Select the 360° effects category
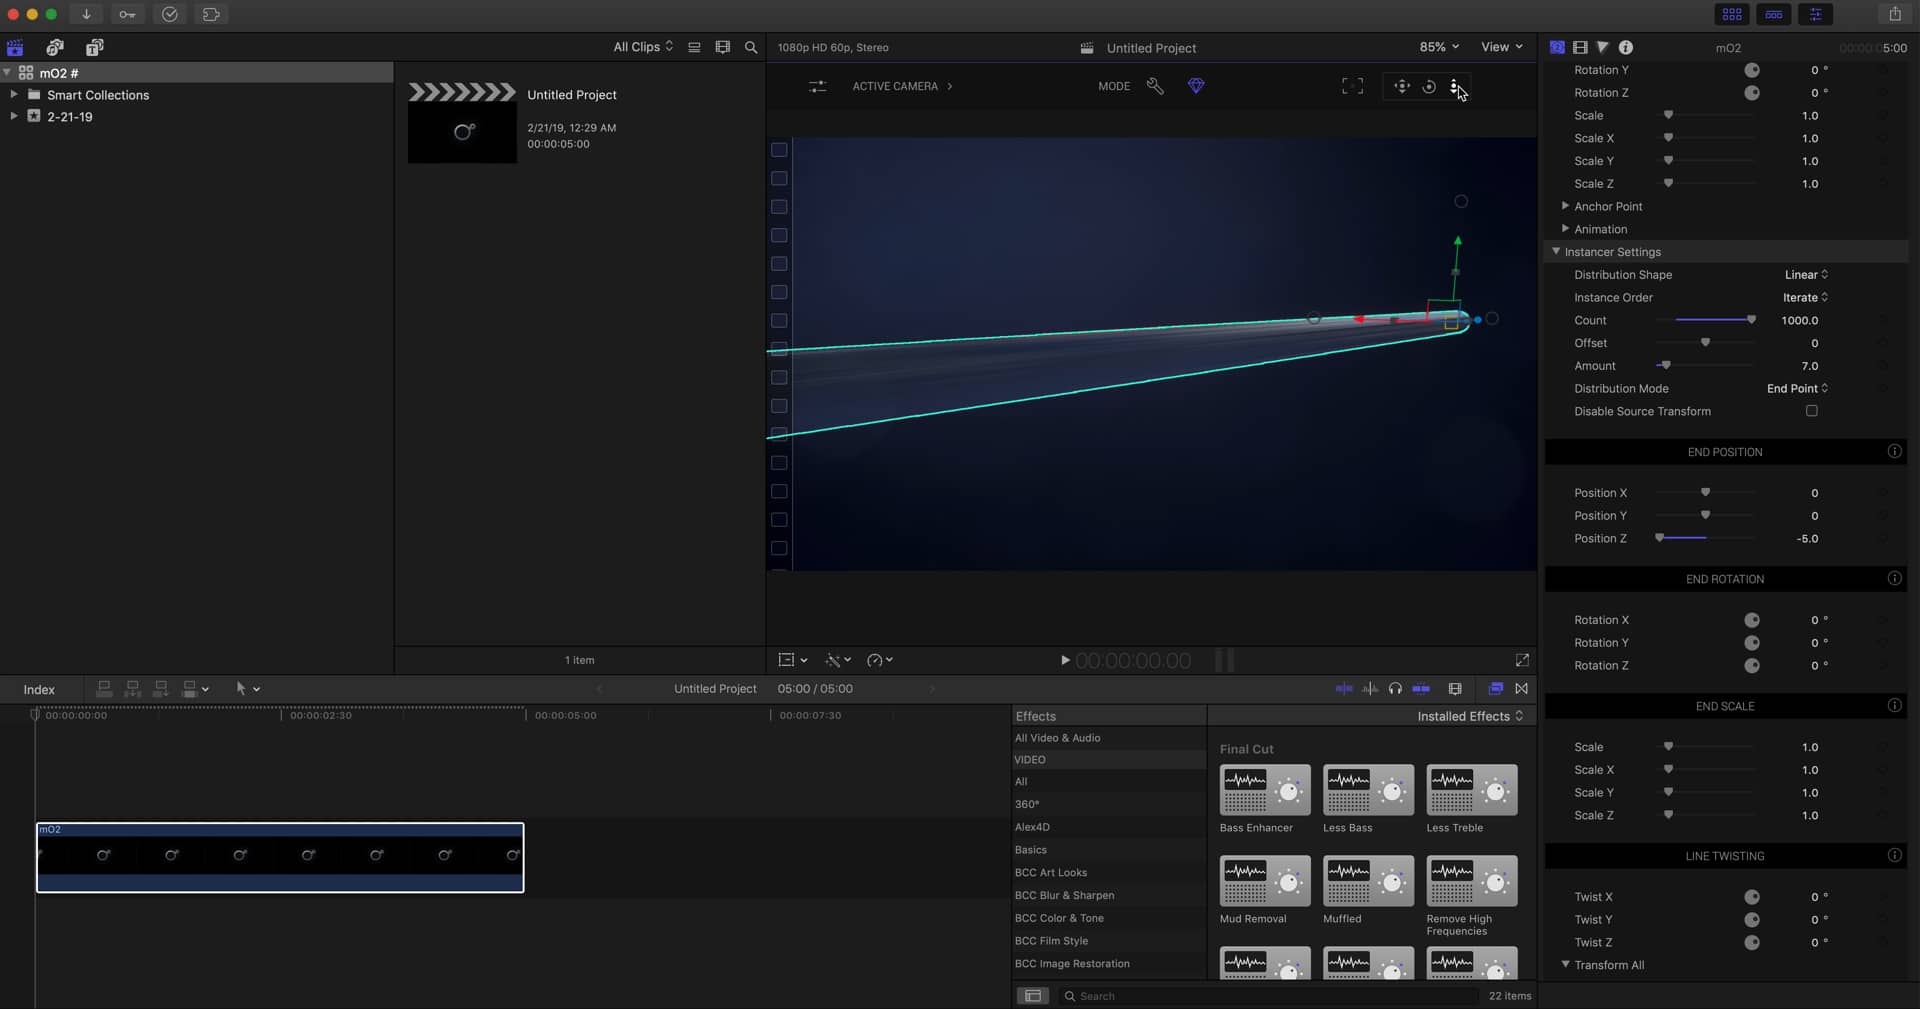This screenshot has width=1920, height=1009. coord(1026,804)
